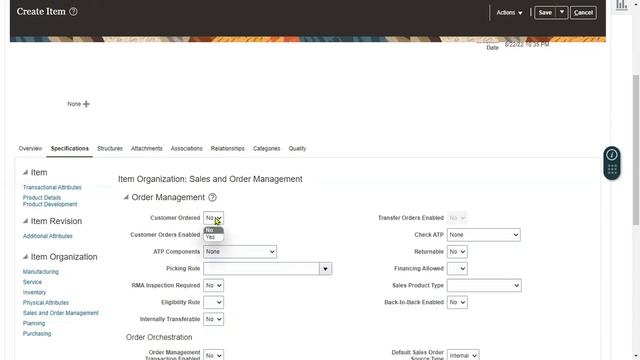Switch to Attachments tab

click(147, 149)
